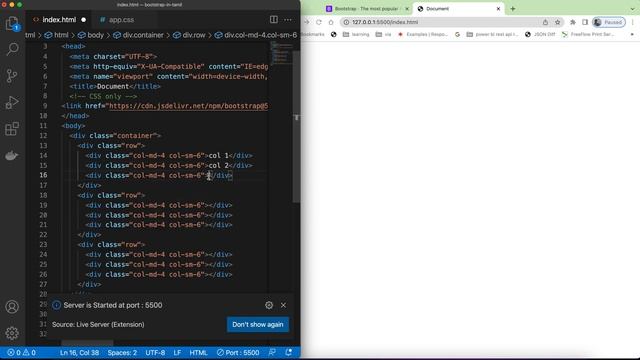Switch to the app.css tab
Image resolution: width=640 pixels, height=360 pixels.
click(x=121, y=20)
